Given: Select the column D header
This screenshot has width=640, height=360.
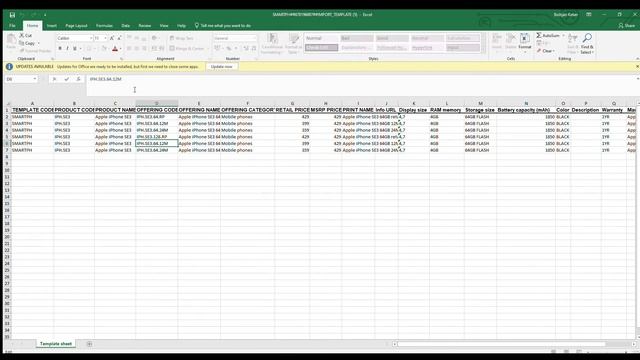Looking at the screenshot, I should pos(157,103).
